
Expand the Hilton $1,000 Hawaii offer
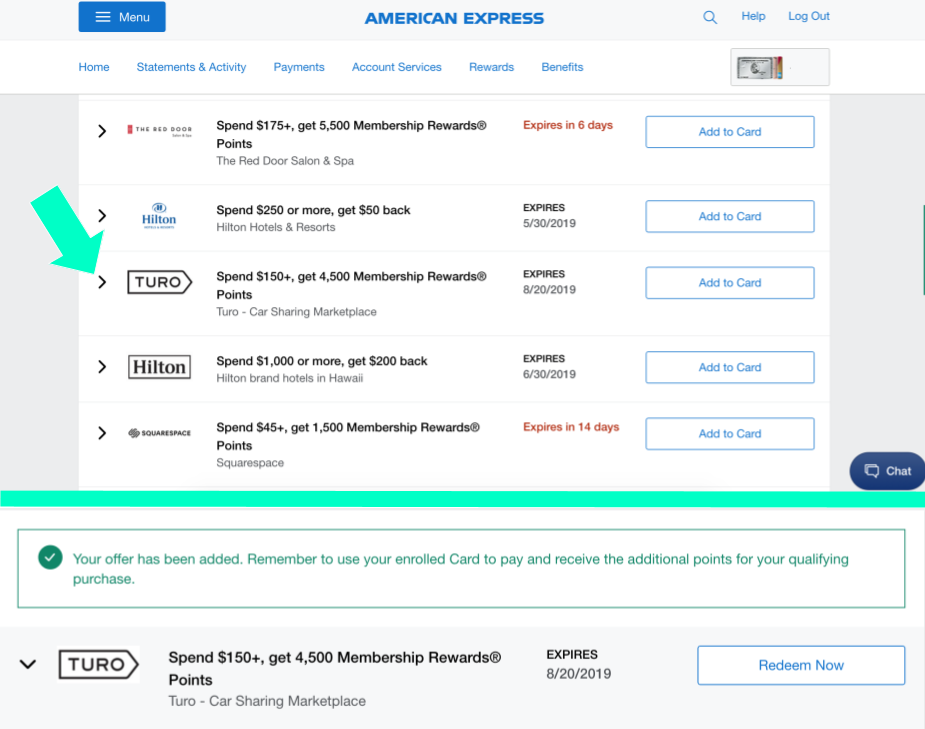tap(102, 367)
